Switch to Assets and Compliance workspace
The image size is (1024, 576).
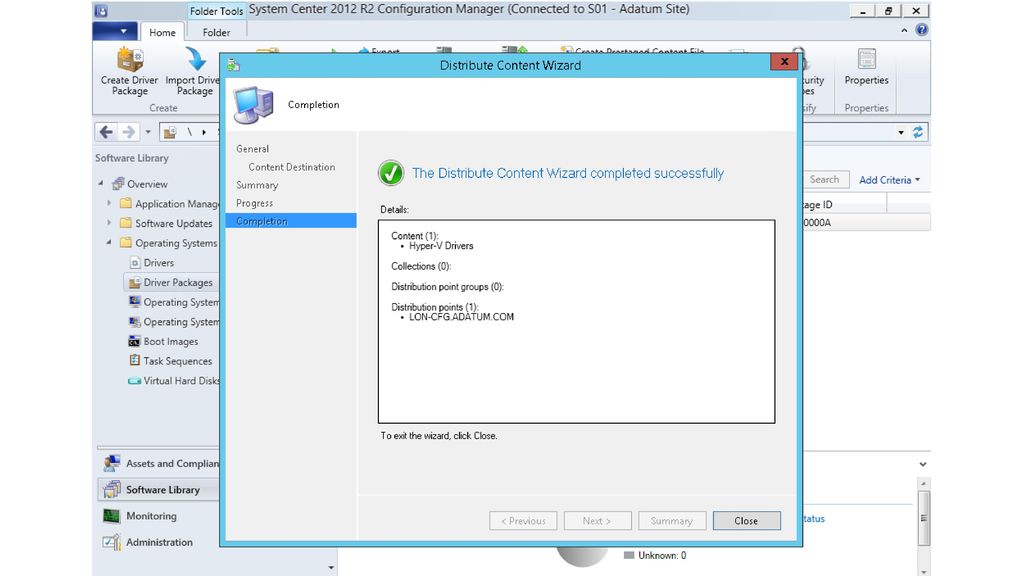[161, 464]
